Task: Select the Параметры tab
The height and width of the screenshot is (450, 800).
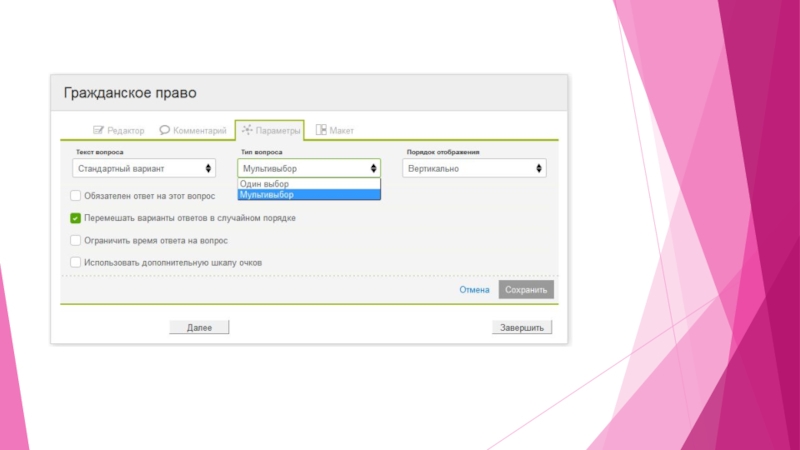Action: point(270,131)
